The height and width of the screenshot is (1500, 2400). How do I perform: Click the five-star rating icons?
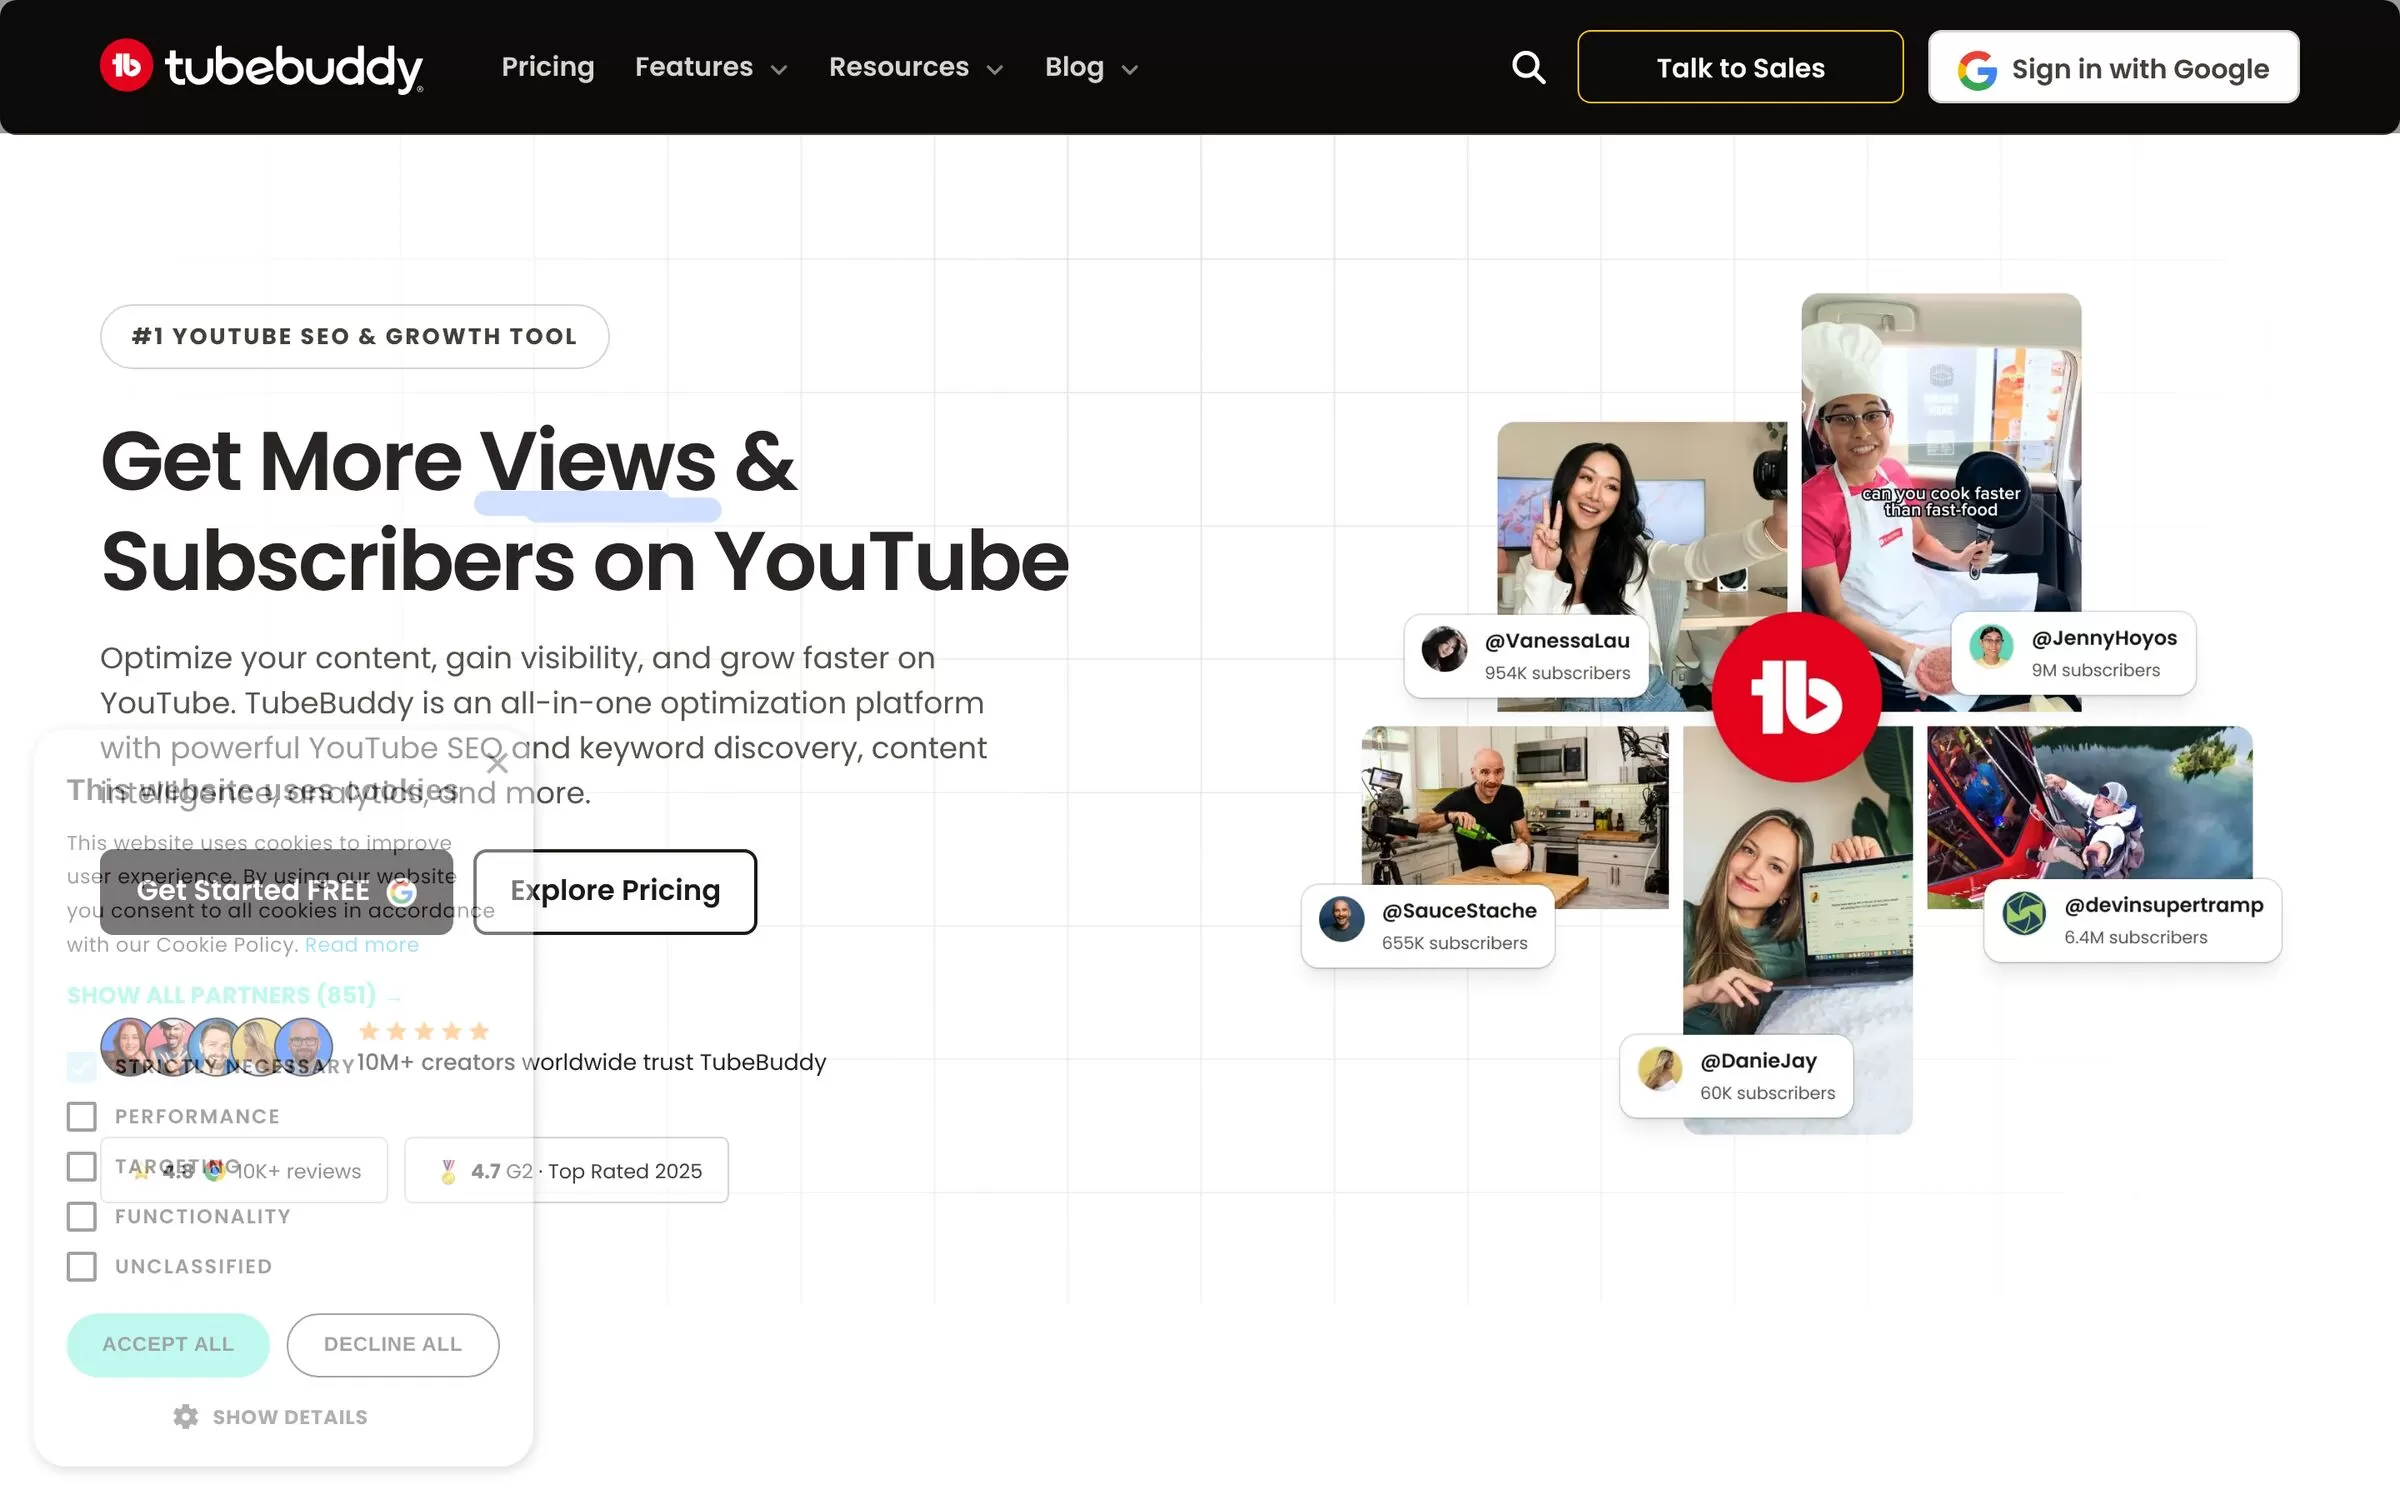[x=424, y=1031]
